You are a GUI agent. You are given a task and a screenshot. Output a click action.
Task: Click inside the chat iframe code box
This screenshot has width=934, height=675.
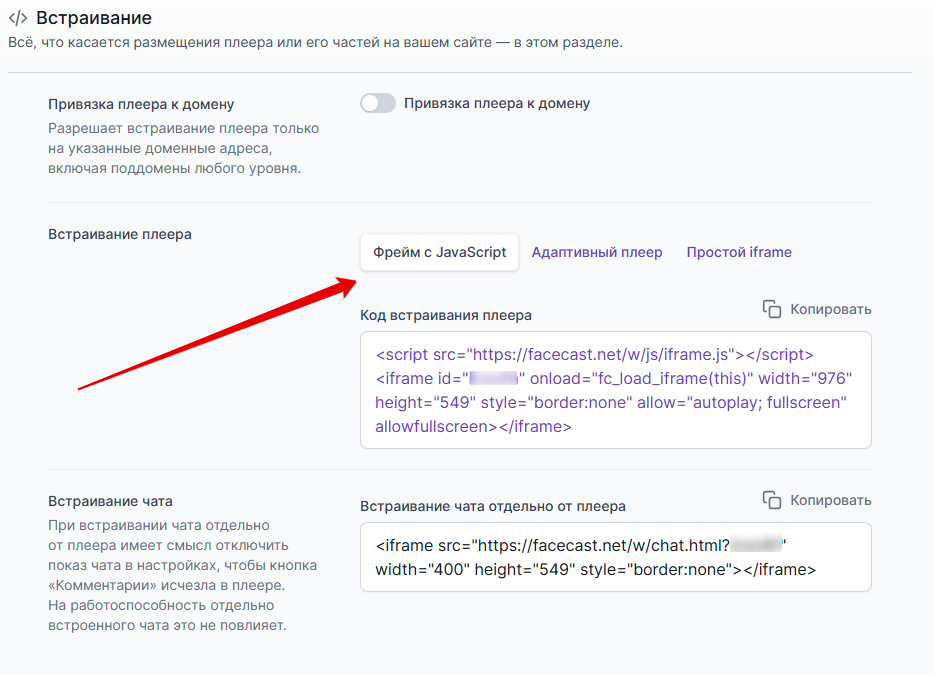pos(615,557)
